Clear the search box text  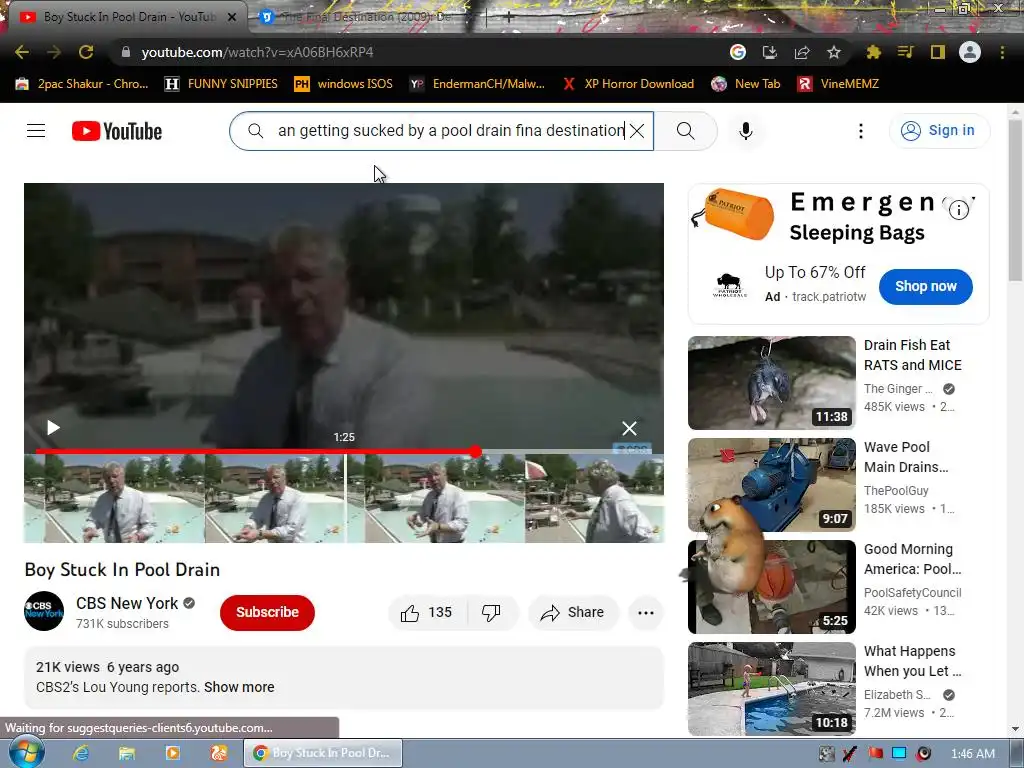coord(637,131)
